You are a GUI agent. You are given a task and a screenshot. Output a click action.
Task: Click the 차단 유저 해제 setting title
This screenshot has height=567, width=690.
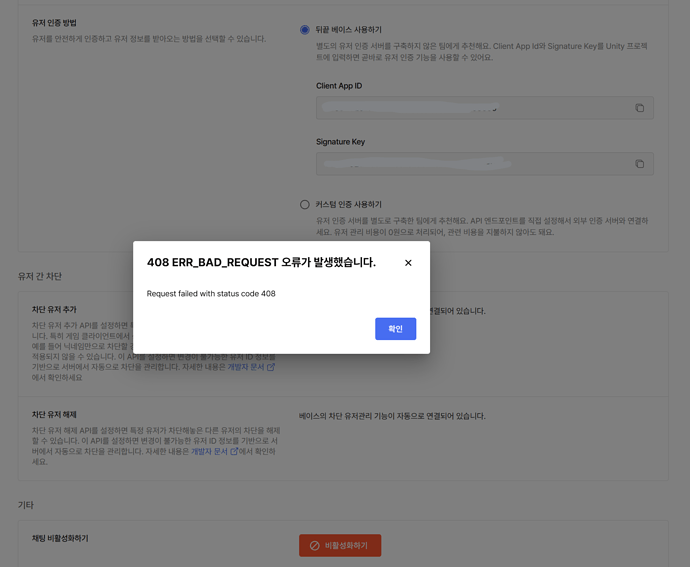pos(54,414)
